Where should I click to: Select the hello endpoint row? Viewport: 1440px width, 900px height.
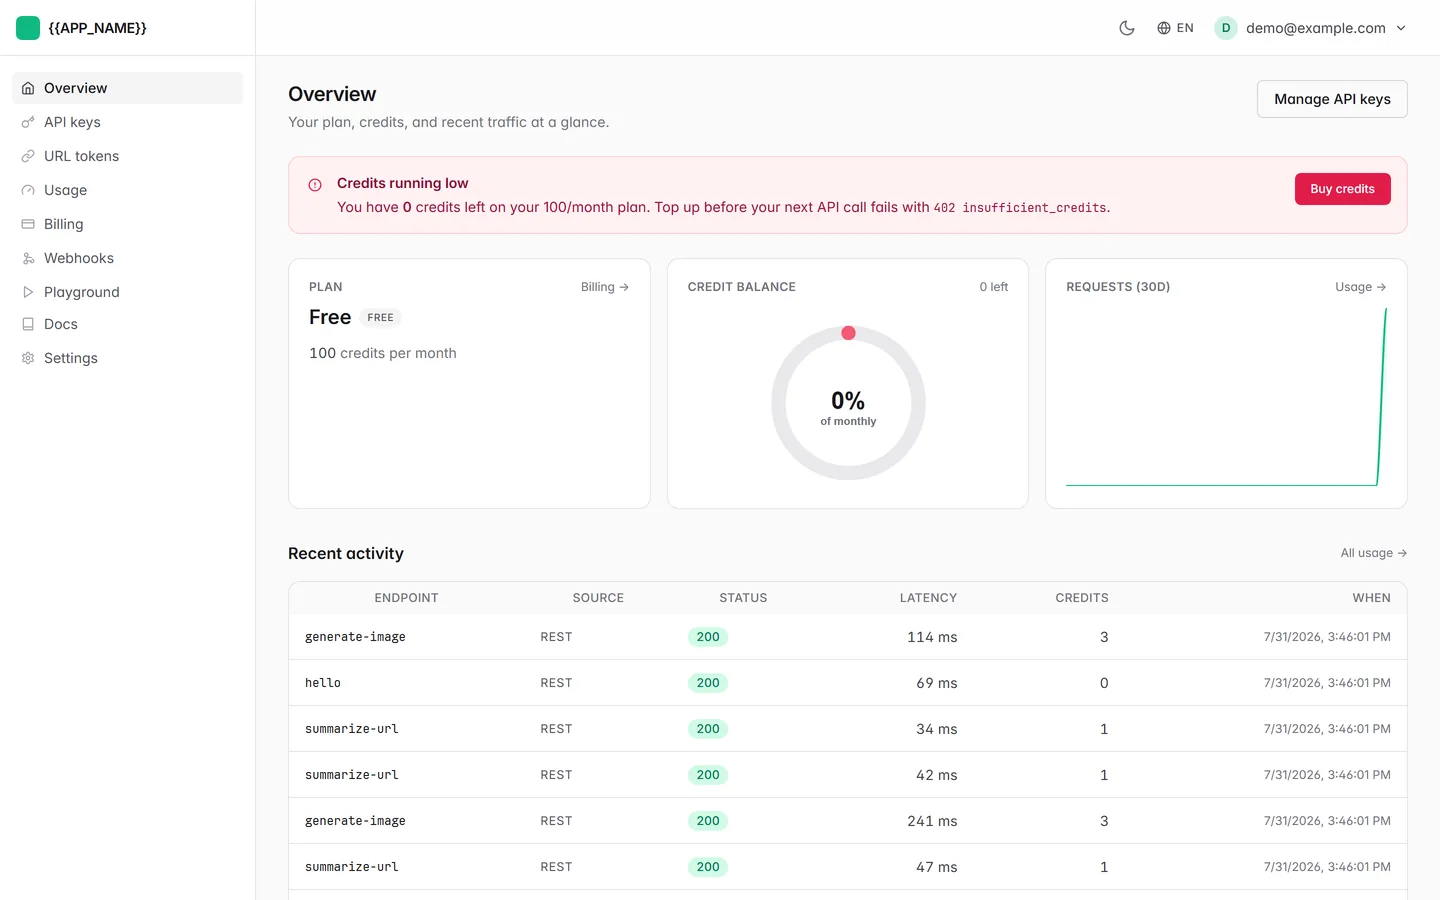point(848,683)
